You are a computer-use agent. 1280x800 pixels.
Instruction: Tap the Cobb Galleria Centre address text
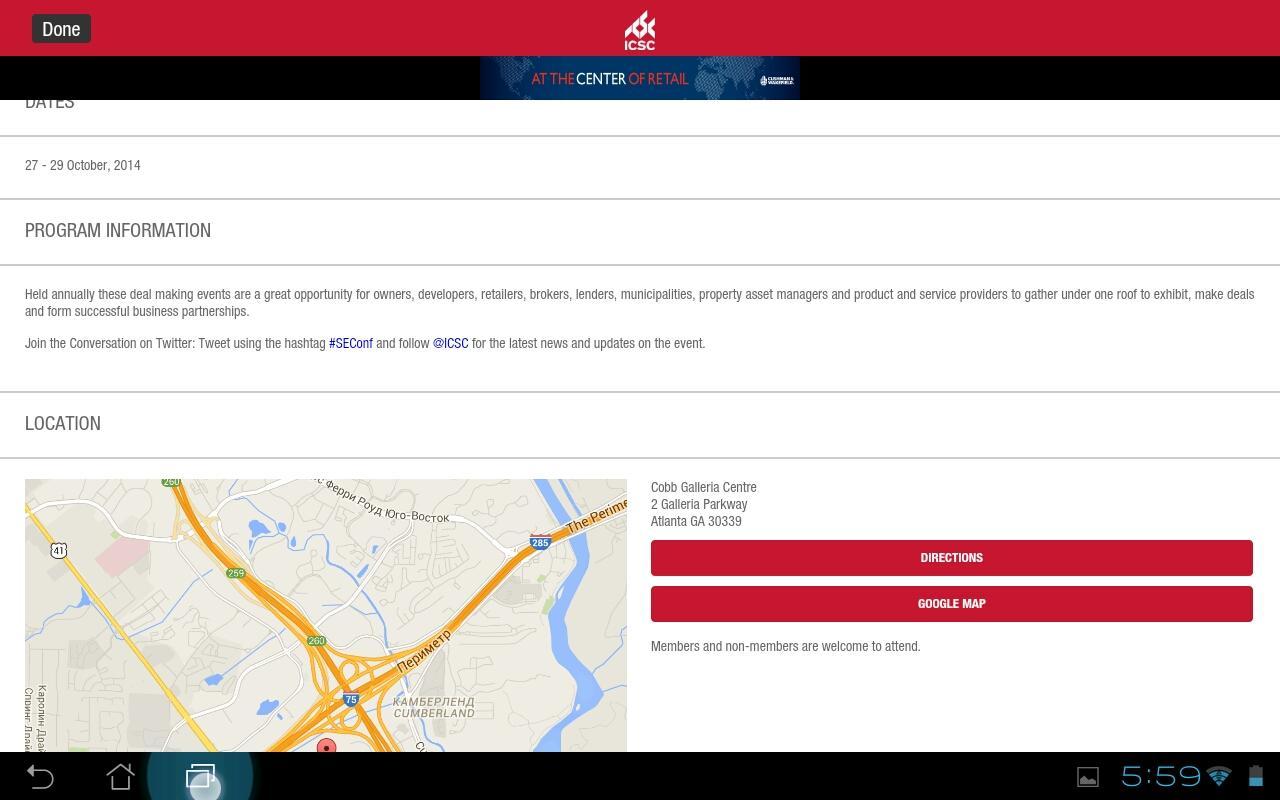(703, 504)
